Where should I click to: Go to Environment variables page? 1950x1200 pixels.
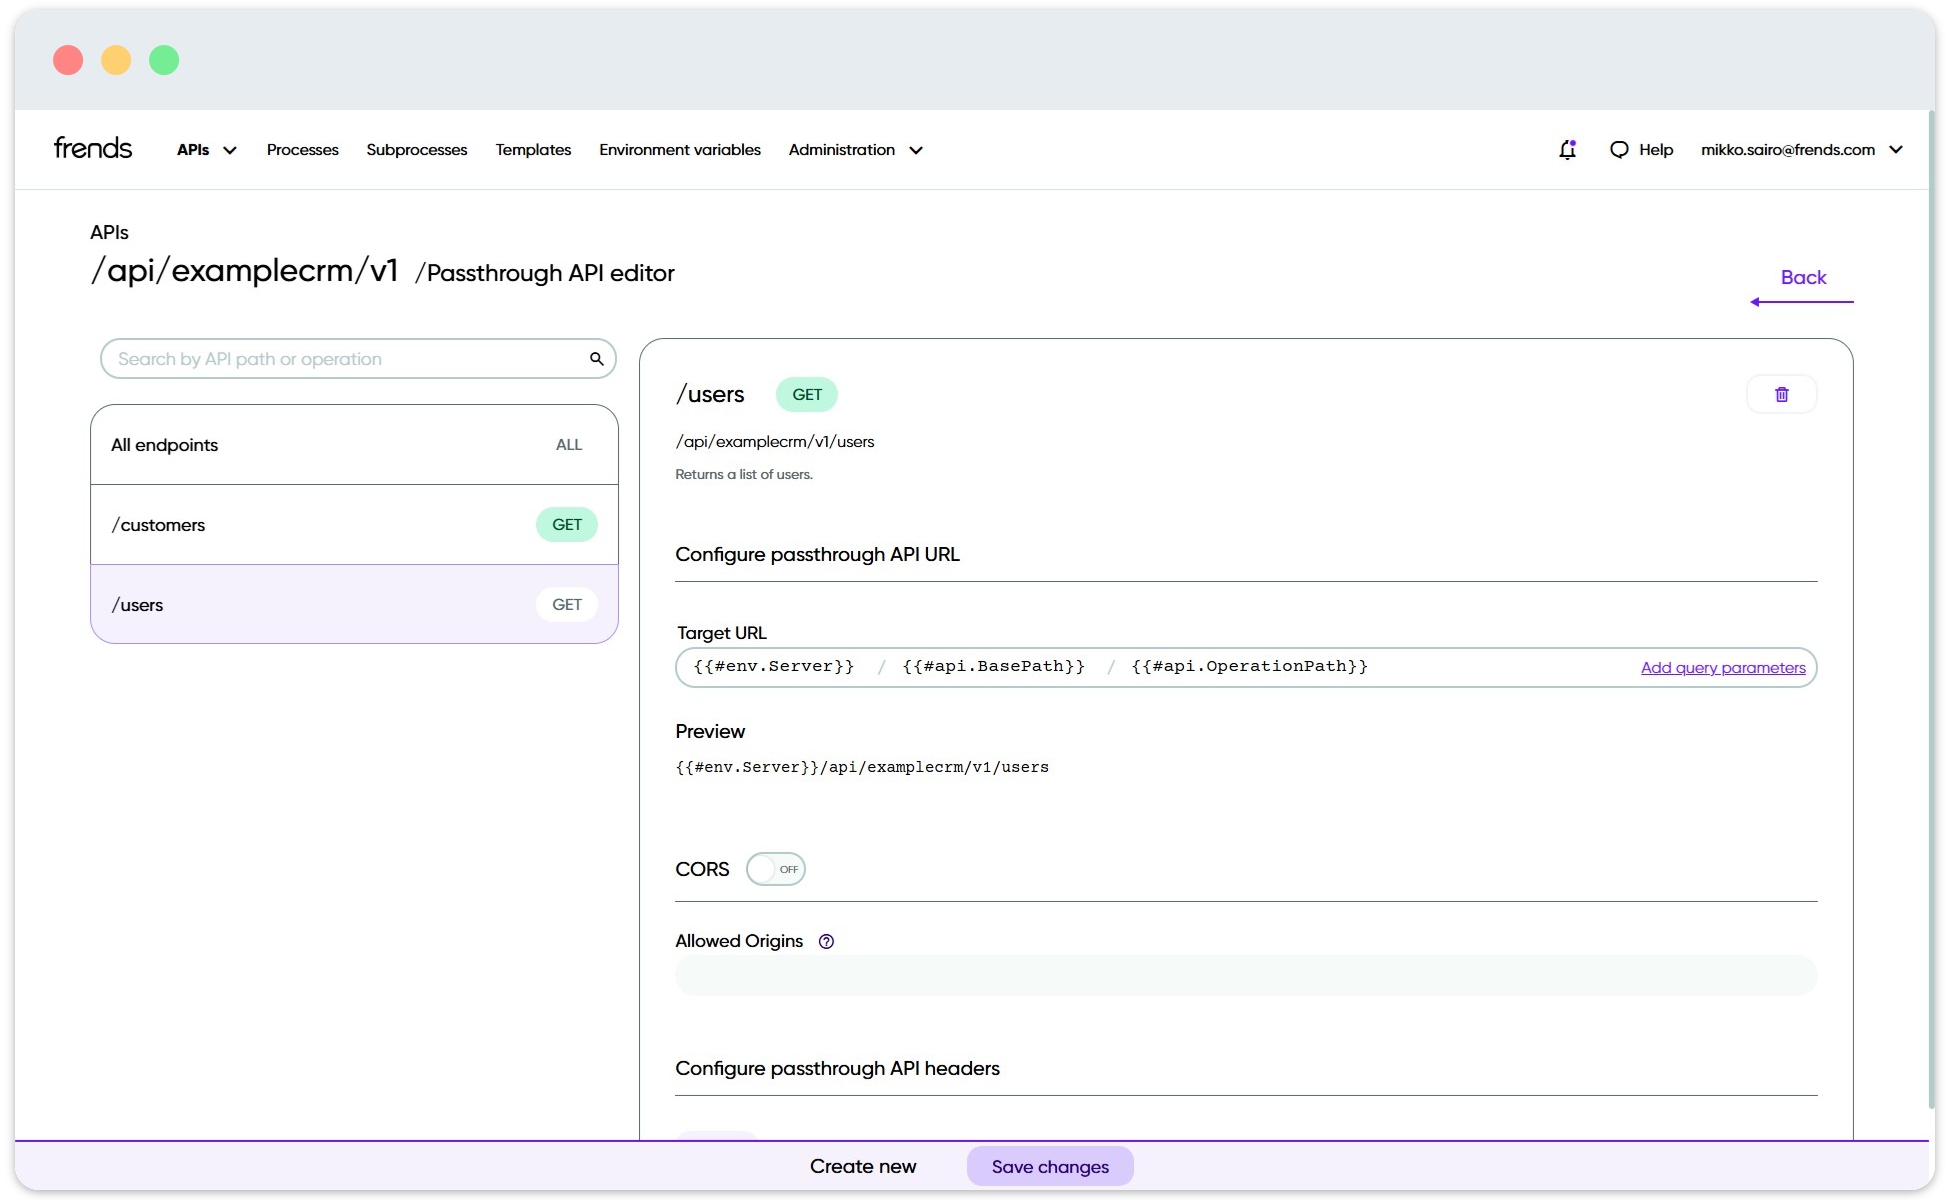(x=679, y=150)
